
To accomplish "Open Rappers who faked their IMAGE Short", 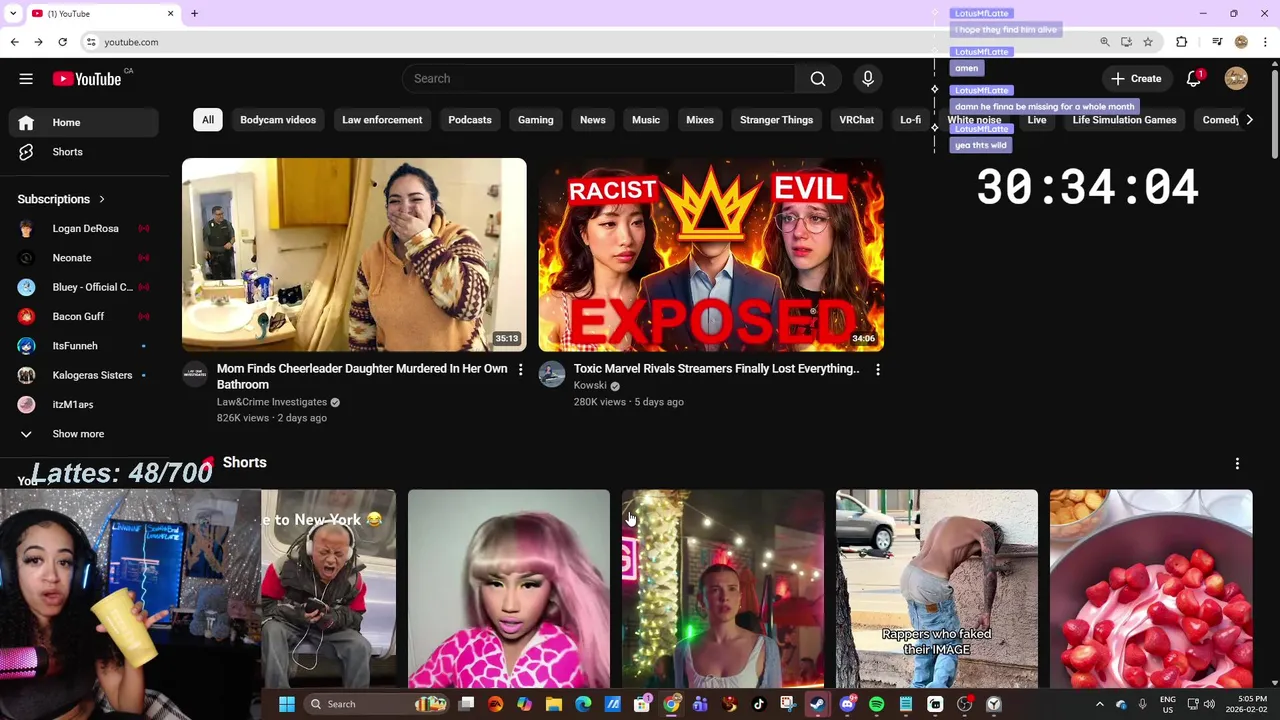I will 937,589.
